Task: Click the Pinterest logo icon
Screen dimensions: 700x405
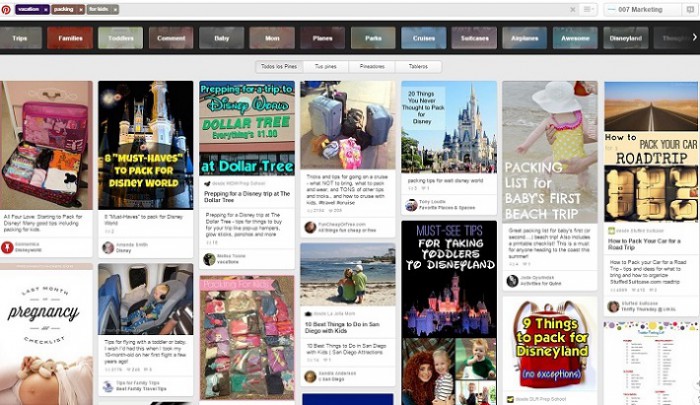Action: click(6, 9)
